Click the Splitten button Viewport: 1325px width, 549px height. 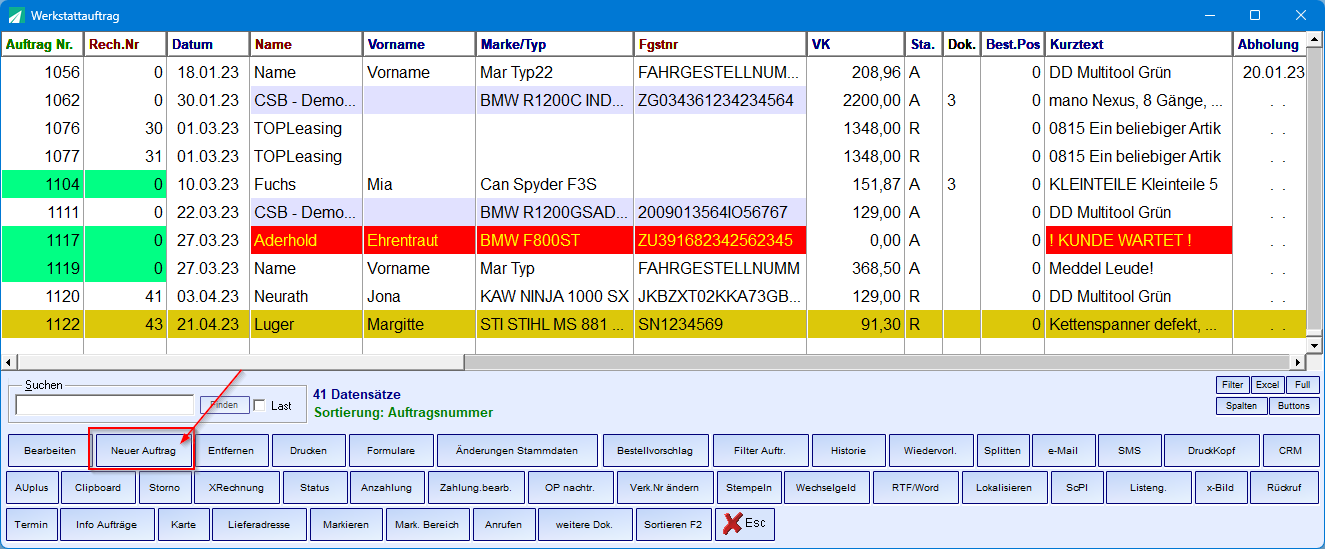(1003, 451)
